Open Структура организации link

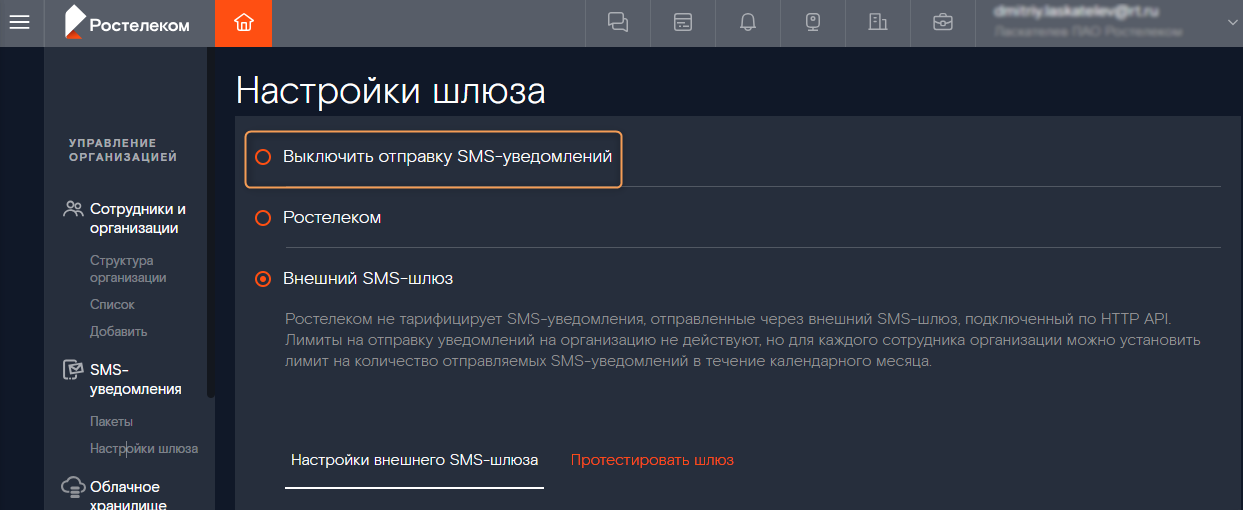pyautogui.click(x=128, y=269)
